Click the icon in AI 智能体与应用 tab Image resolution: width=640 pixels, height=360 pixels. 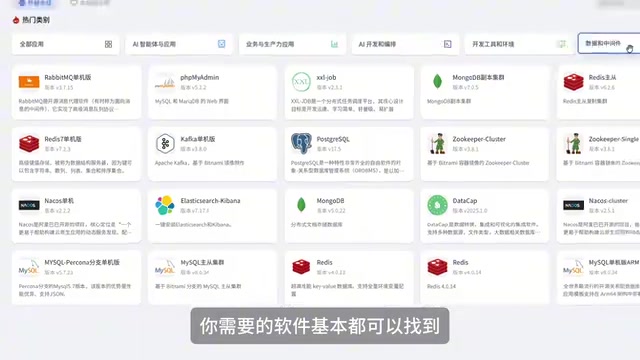(x=221, y=44)
